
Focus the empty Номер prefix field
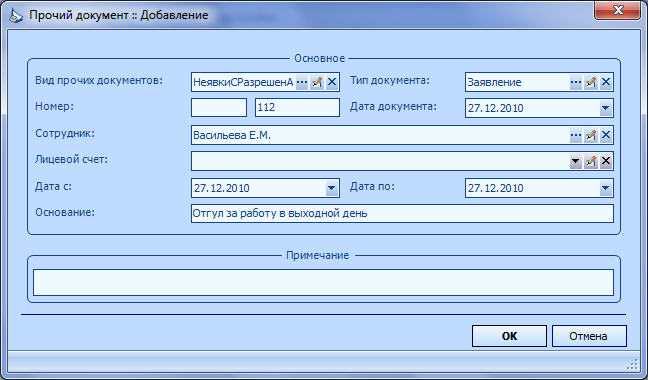219,107
